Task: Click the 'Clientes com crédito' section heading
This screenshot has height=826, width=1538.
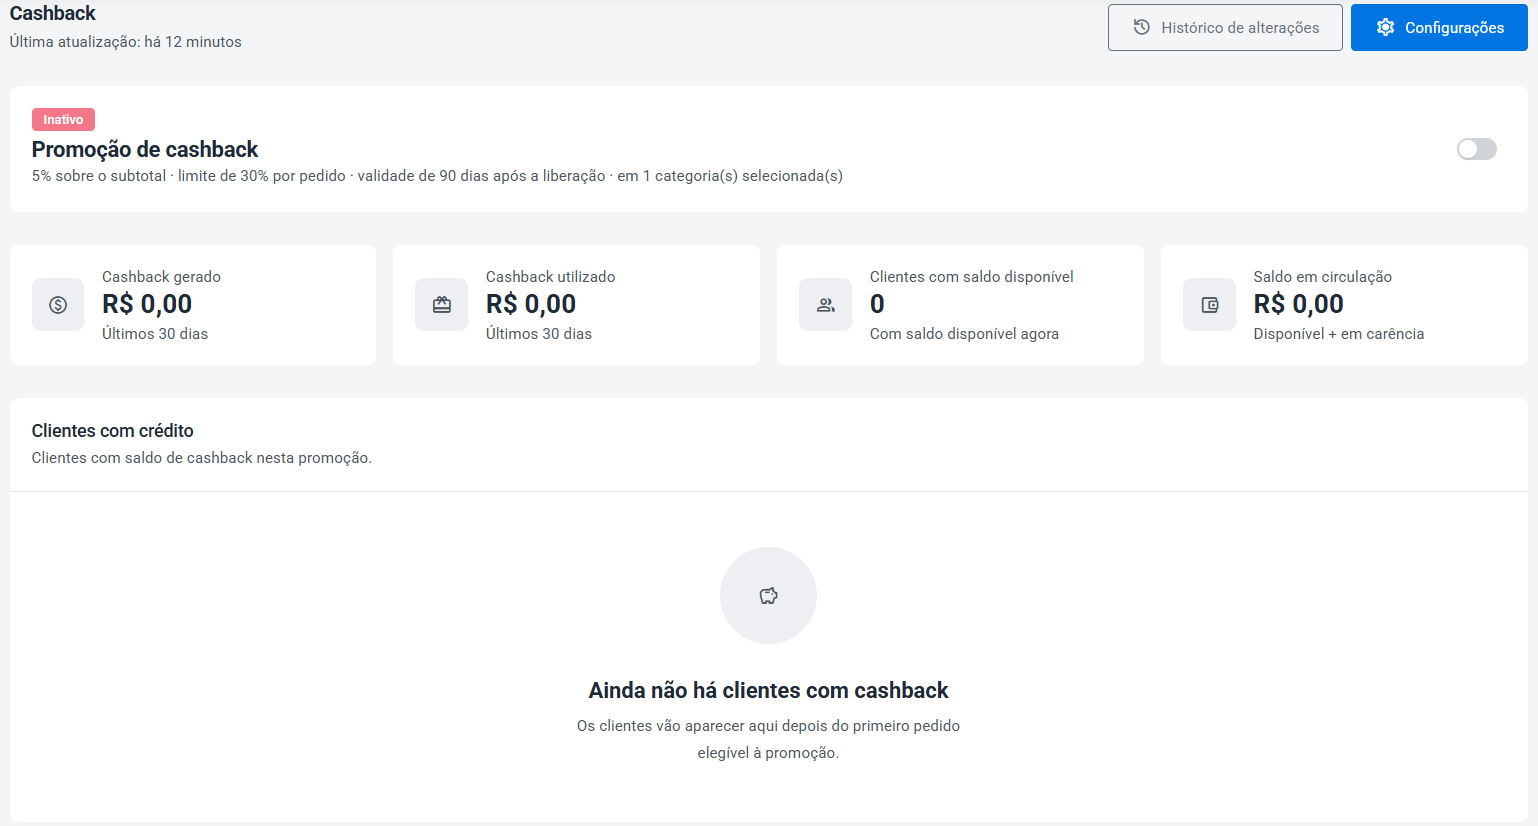Action: (x=112, y=431)
